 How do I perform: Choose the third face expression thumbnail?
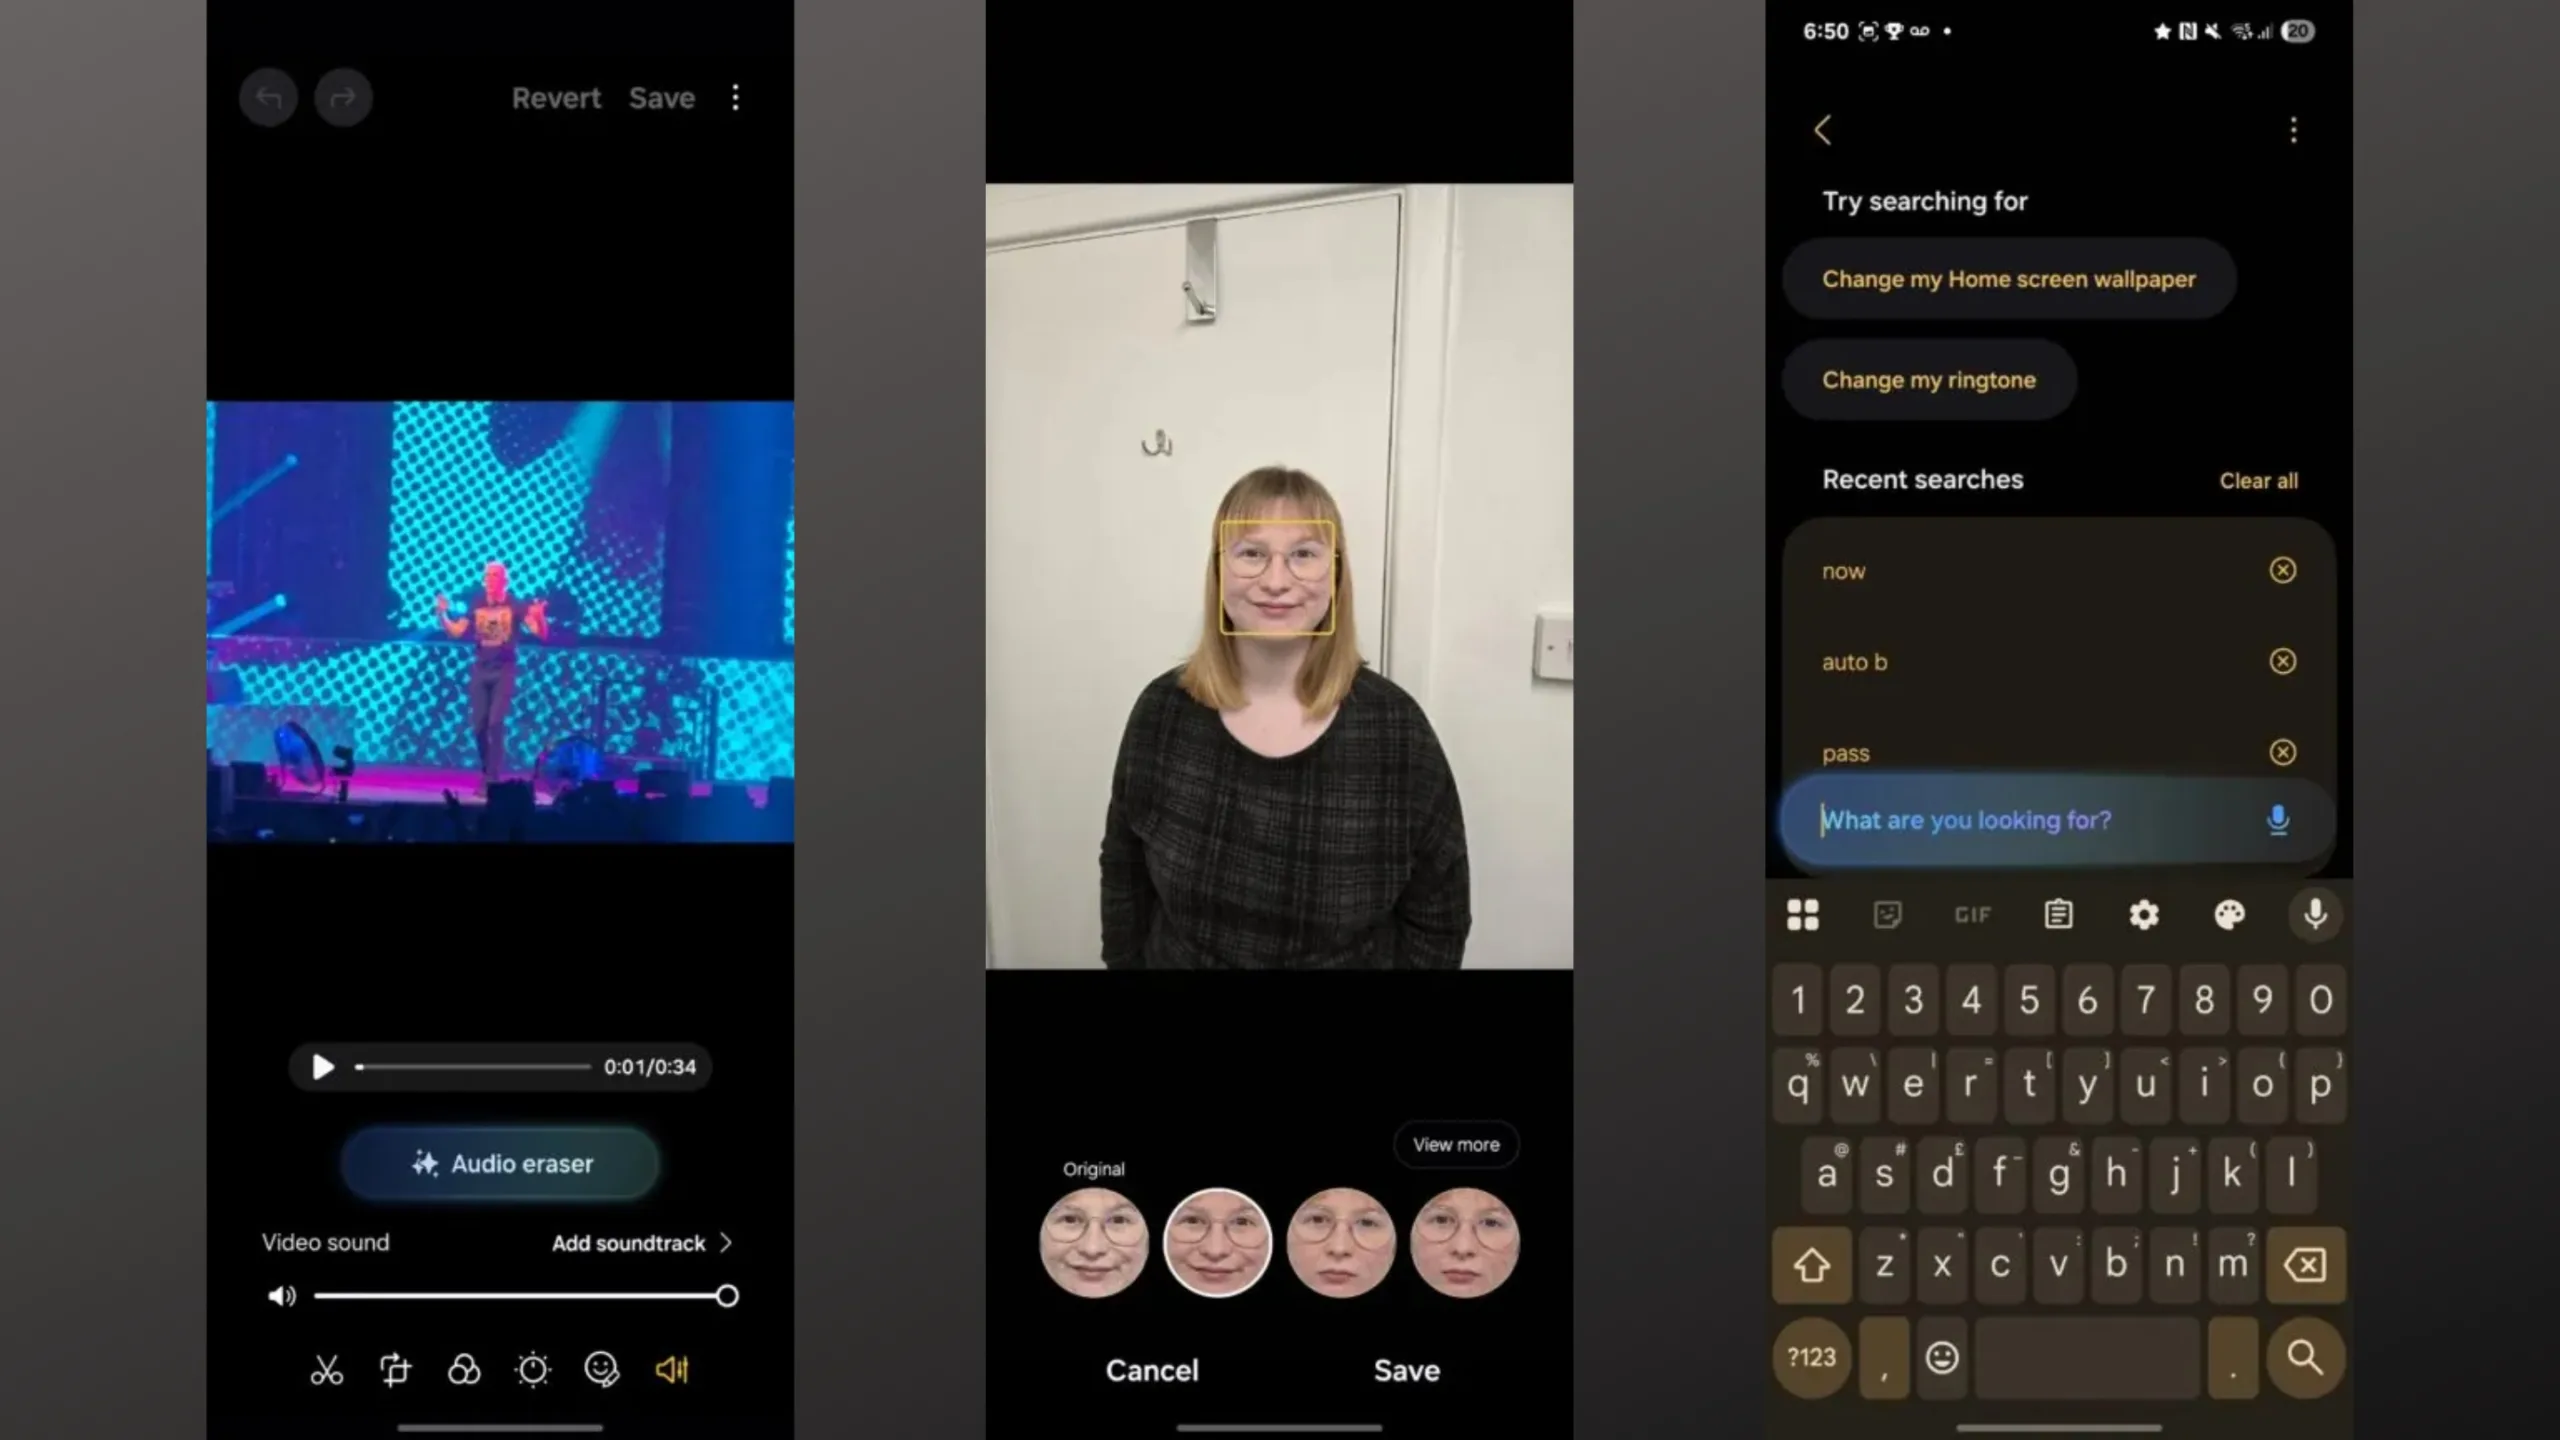1341,1243
